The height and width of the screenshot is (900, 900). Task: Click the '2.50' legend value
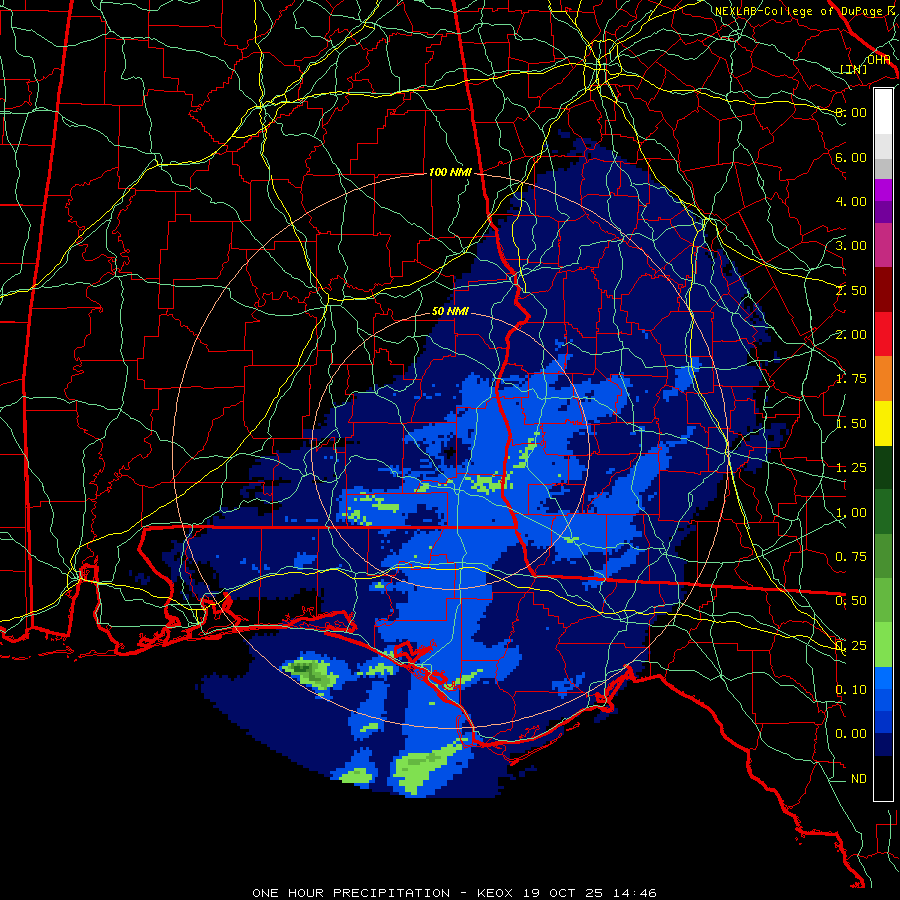click(x=851, y=290)
